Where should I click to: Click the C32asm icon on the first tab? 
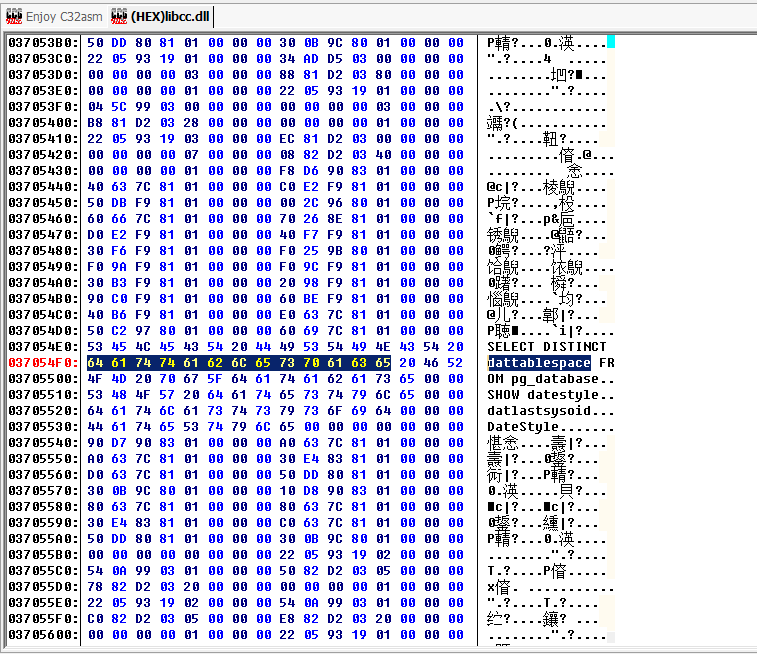pyautogui.click(x=14, y=17)
